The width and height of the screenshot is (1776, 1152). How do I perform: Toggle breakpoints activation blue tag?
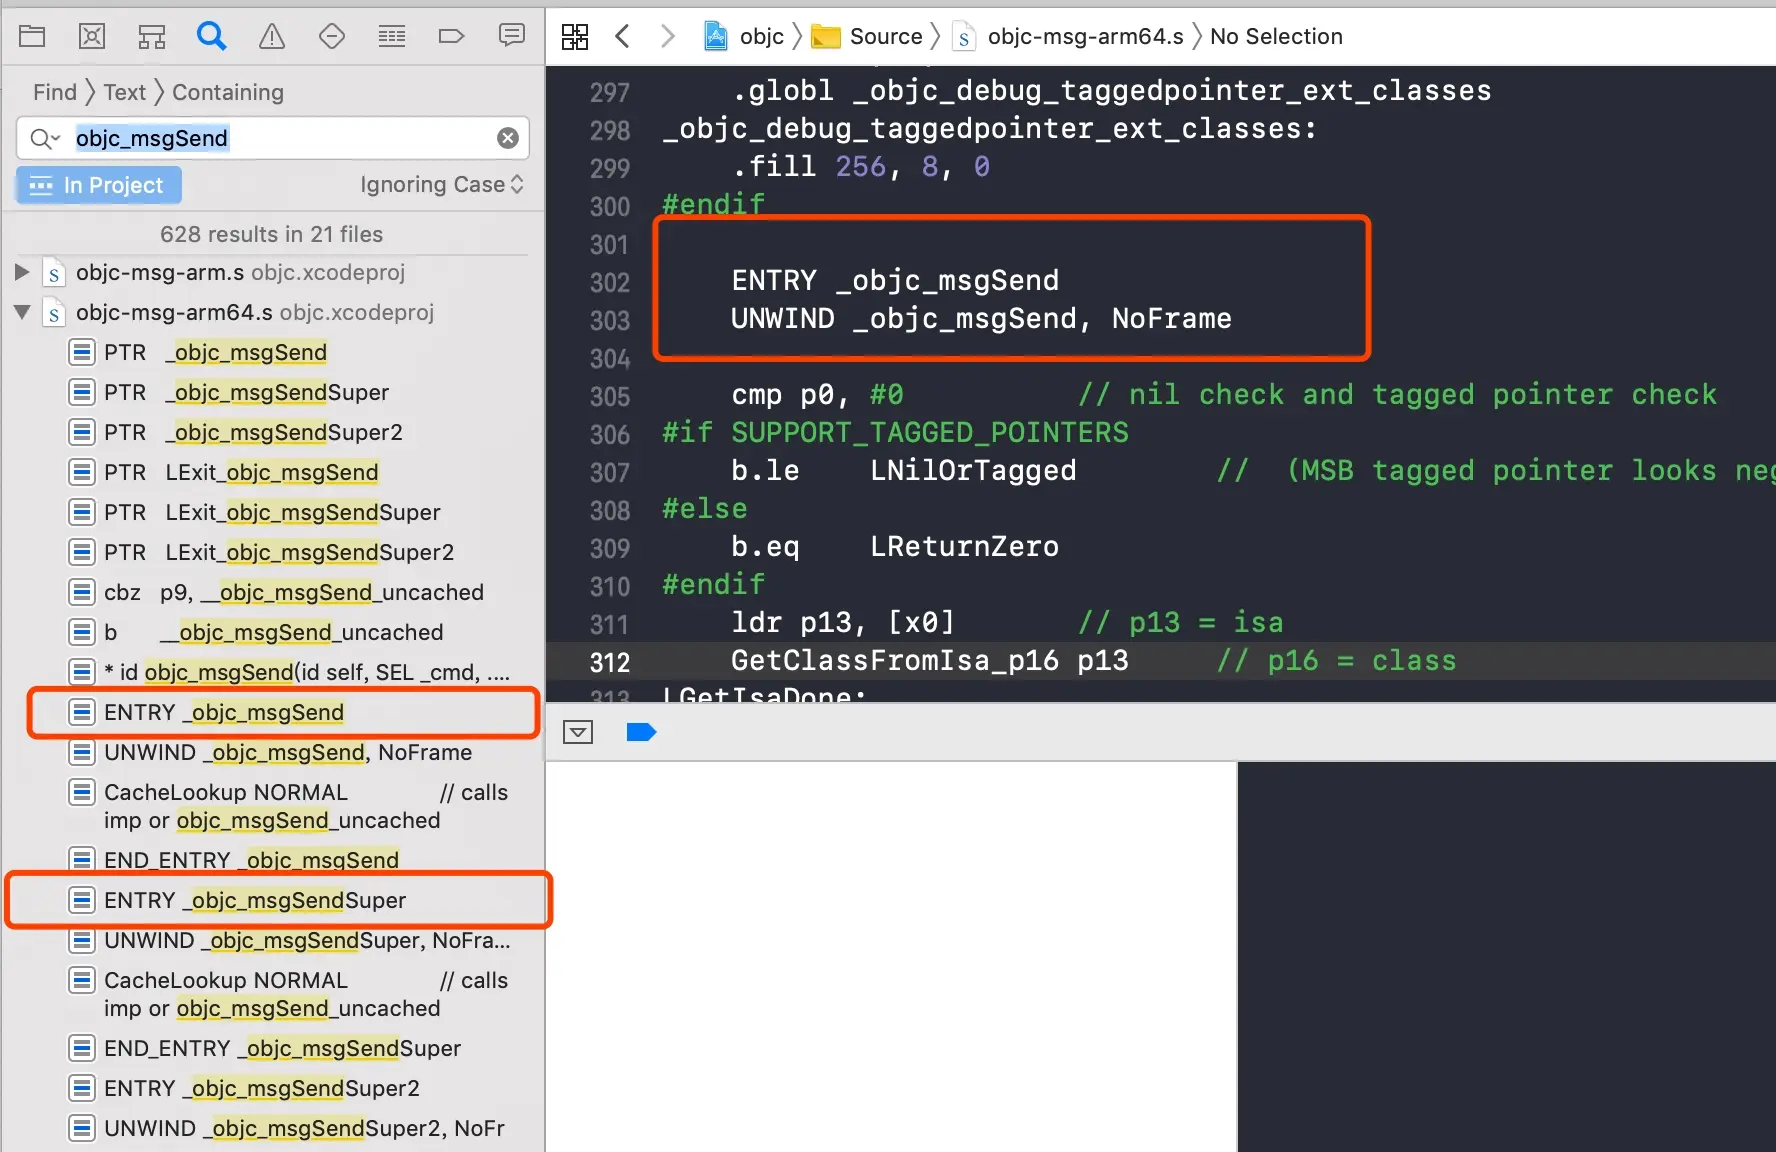click(x=641, y=732)
